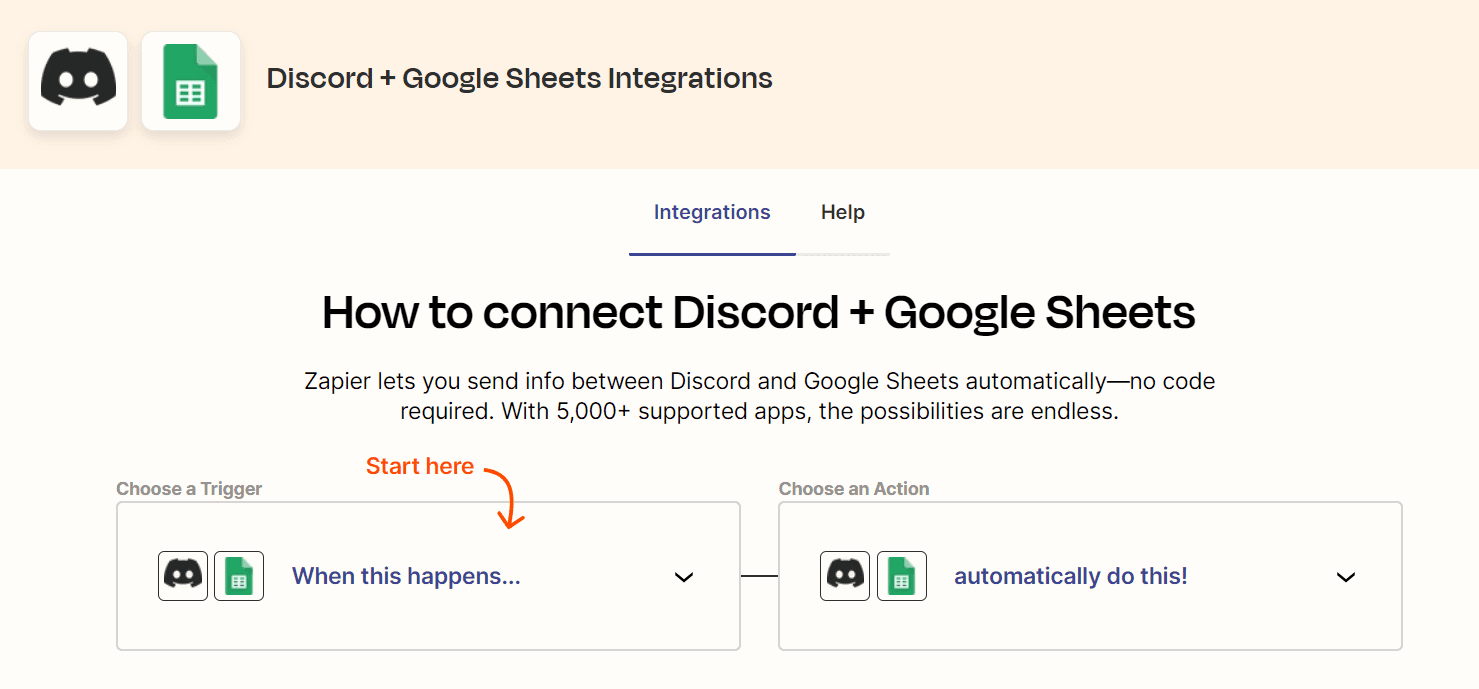Click the large Google Sheets logo in header
1479x689 pixels.
coord(191,81)
